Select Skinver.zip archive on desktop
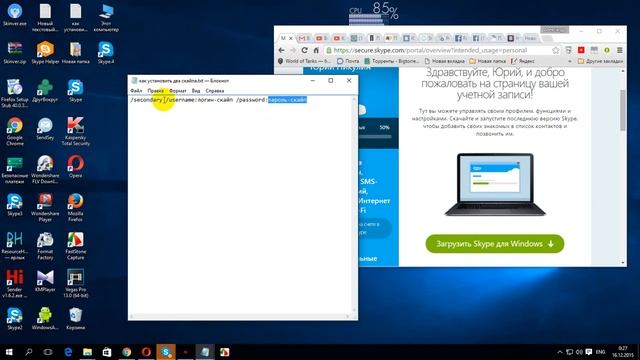640x360 pixels. click(15, 52)
